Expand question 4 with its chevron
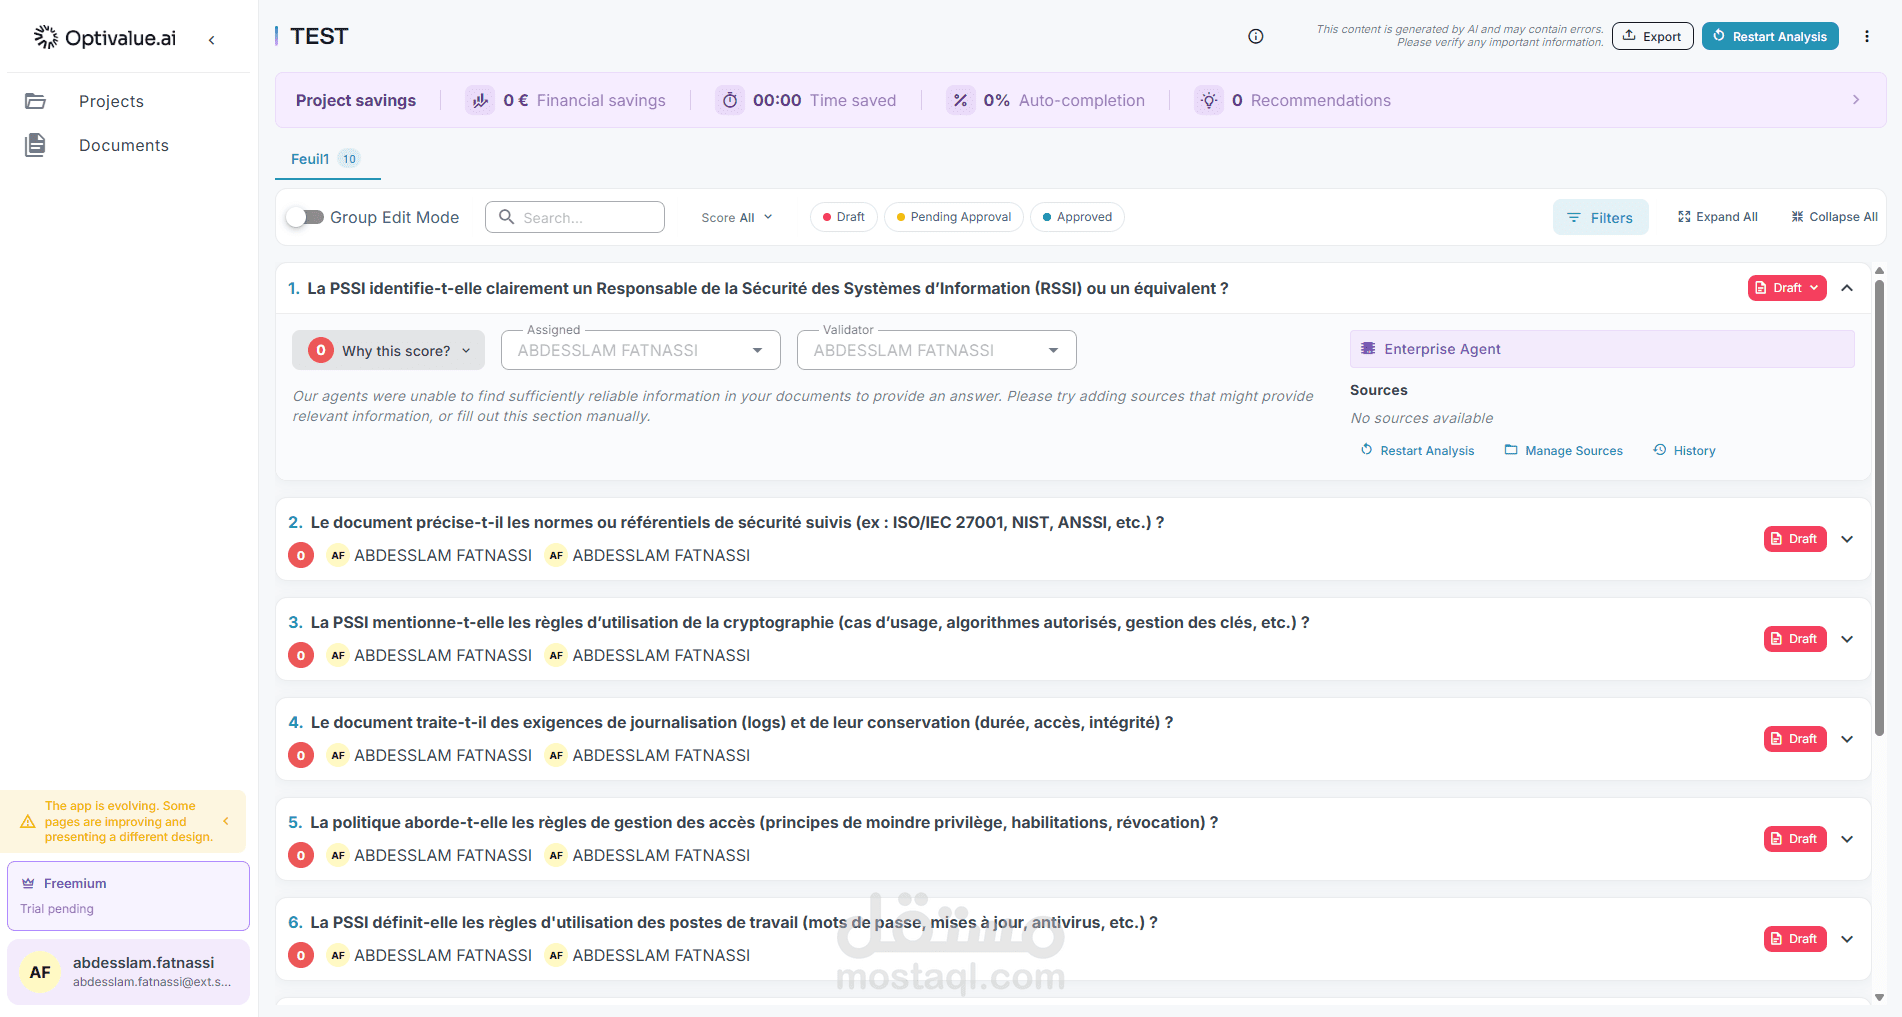Image resolution: width=1902 pixels, height=1017 pixels. (1847, 739)
